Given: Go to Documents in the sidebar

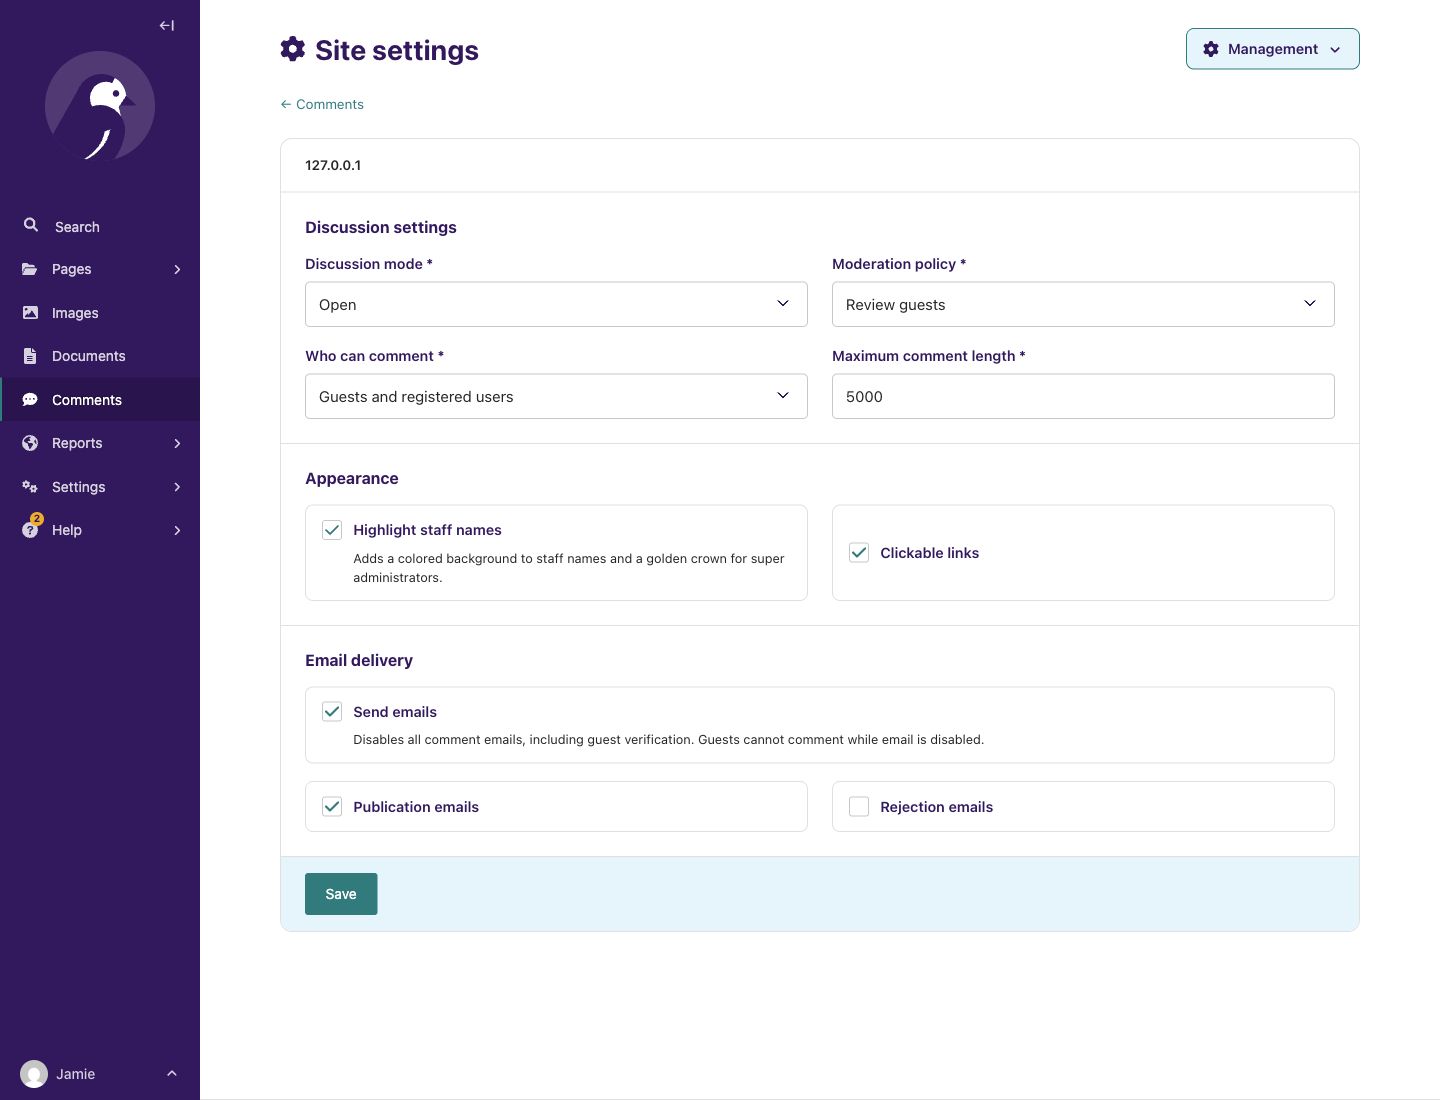Looking at the screenshot, I should [100, 356].
